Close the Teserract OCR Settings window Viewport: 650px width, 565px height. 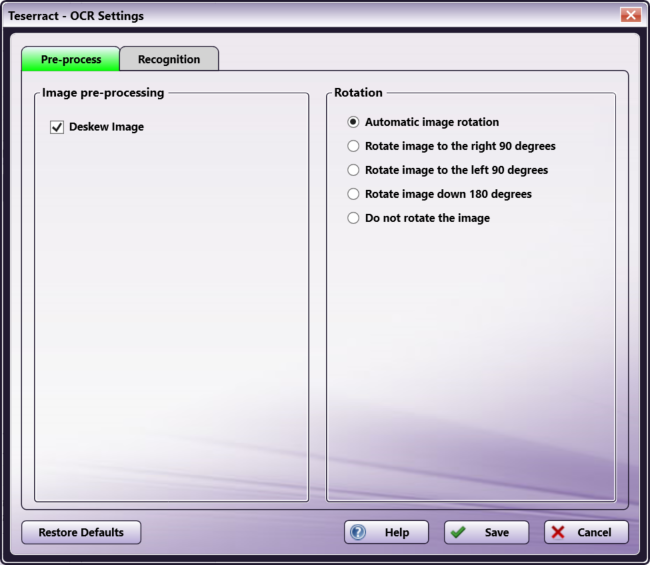(x=631, y=15)
